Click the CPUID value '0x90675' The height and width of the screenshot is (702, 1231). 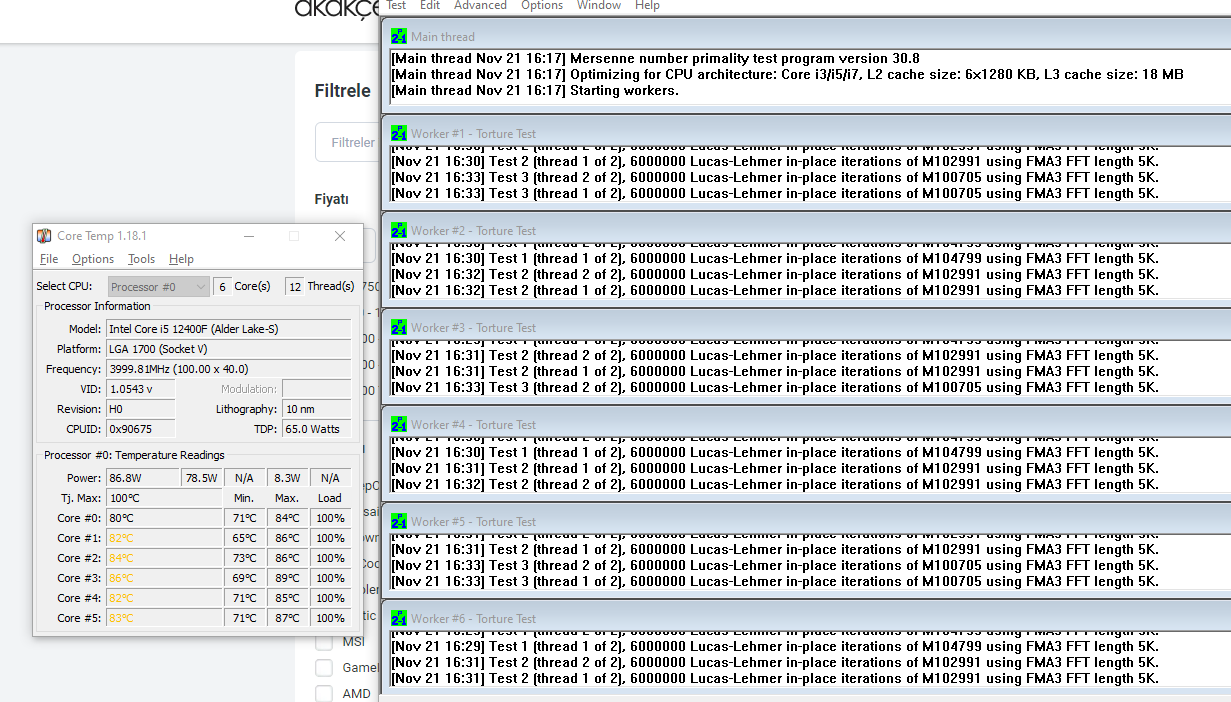(140, 429)
